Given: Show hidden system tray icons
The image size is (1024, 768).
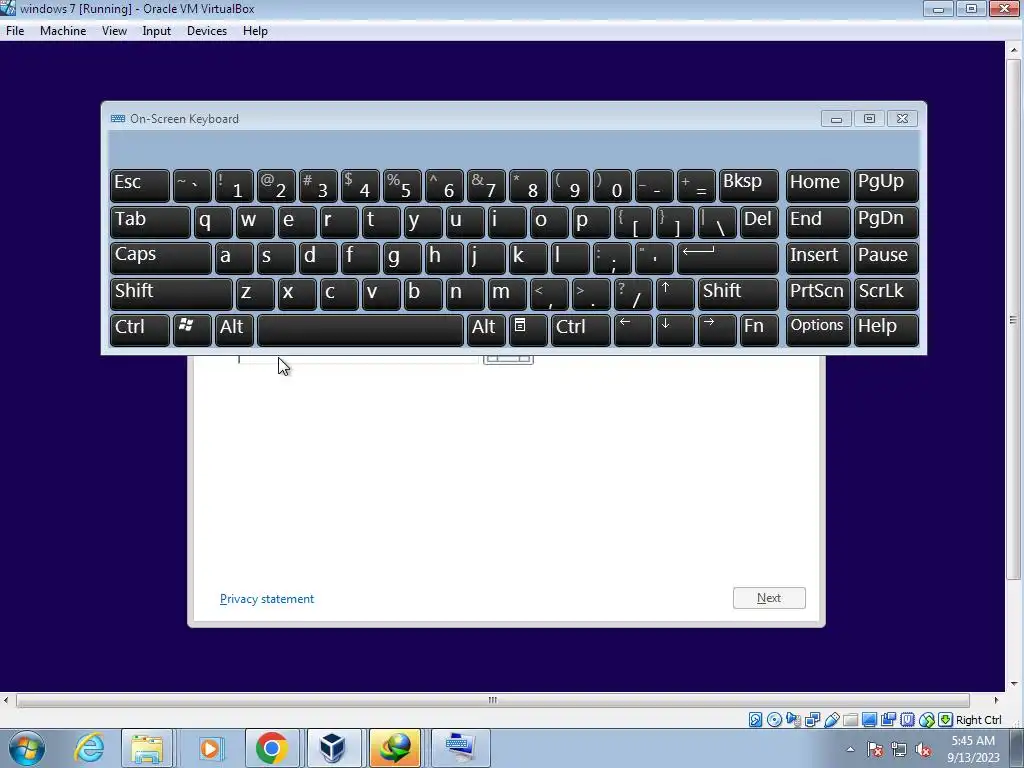Looking at the screenshot, I should click(850, 750).
